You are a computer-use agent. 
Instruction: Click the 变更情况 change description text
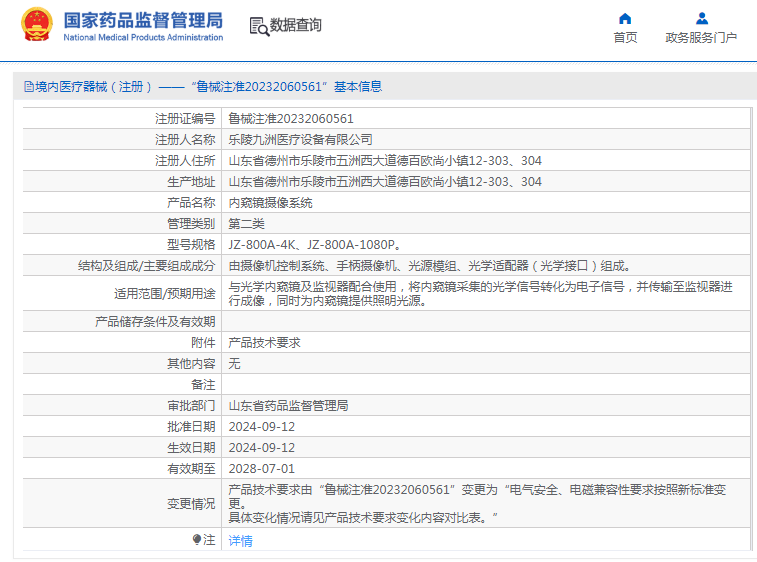[x=477, y=504]
